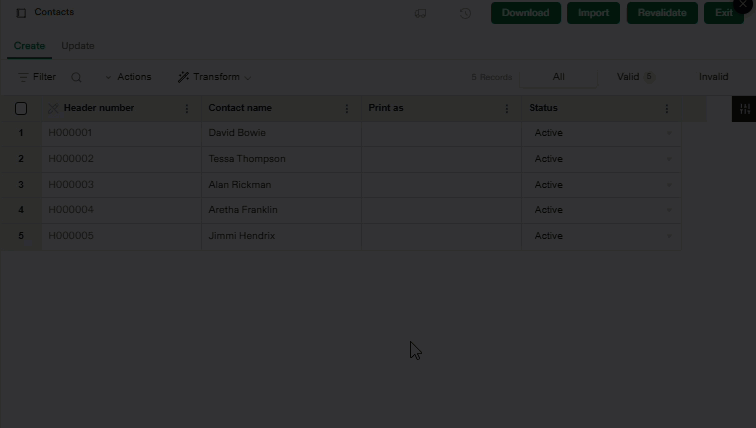The image size is (756, 428).
Task: Click the Revalidate button
Action: coord(662,13)
